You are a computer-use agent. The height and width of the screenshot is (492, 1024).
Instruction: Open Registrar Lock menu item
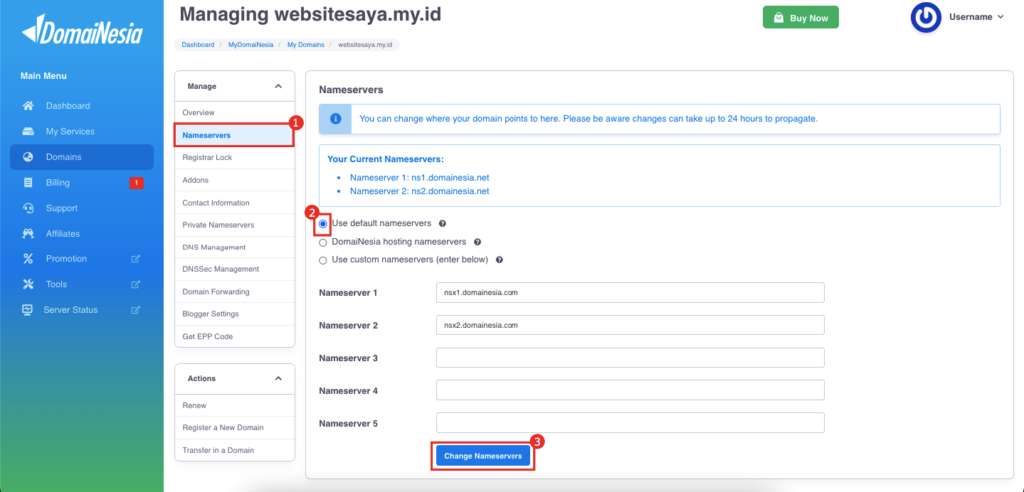(234, 157)
